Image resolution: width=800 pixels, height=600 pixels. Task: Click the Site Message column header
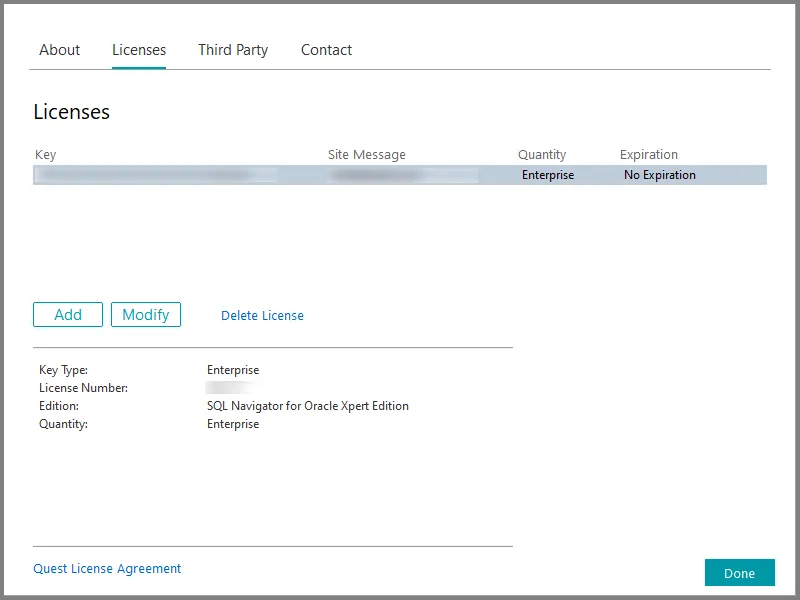point(367,155)
